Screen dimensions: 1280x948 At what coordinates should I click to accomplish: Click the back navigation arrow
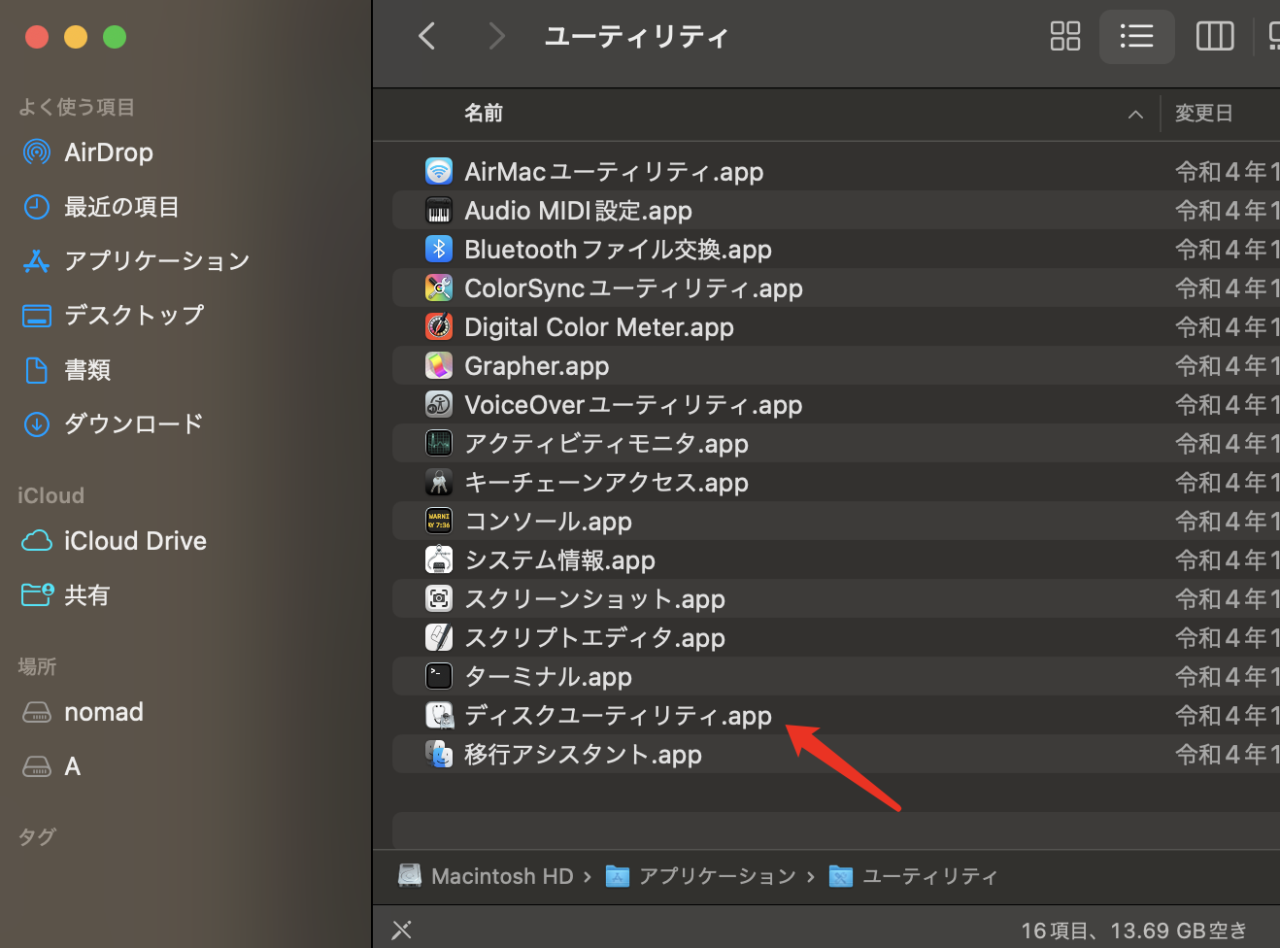tap(427, 35)
